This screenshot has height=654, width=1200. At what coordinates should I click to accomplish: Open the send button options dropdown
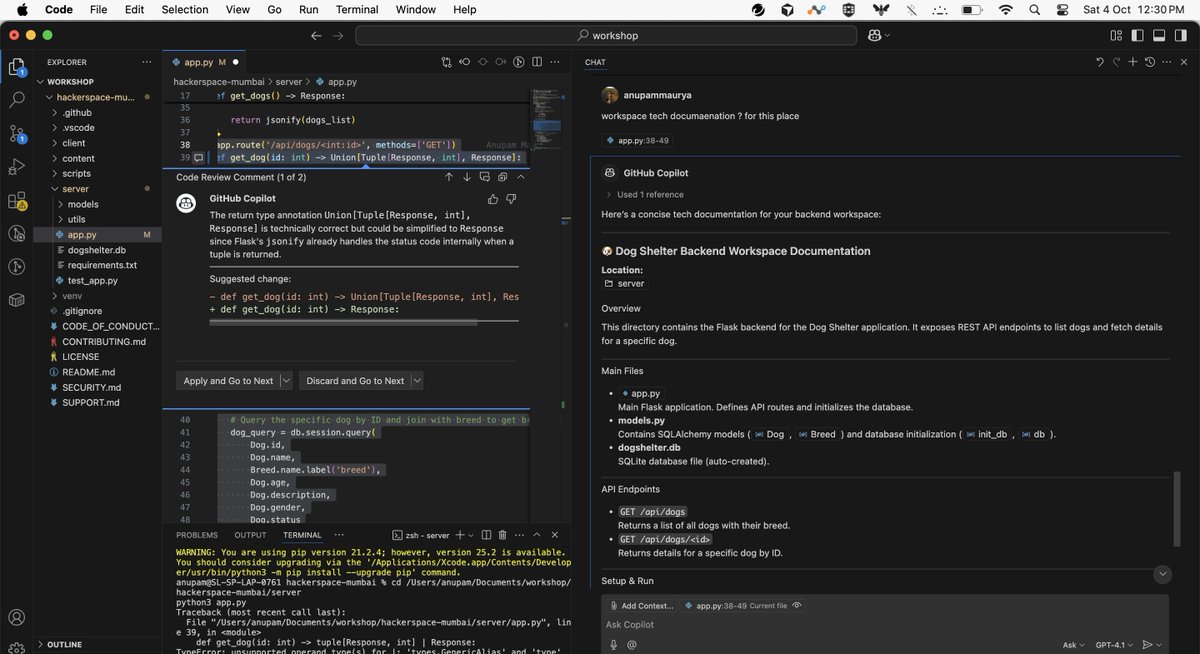pos(1160,645)
